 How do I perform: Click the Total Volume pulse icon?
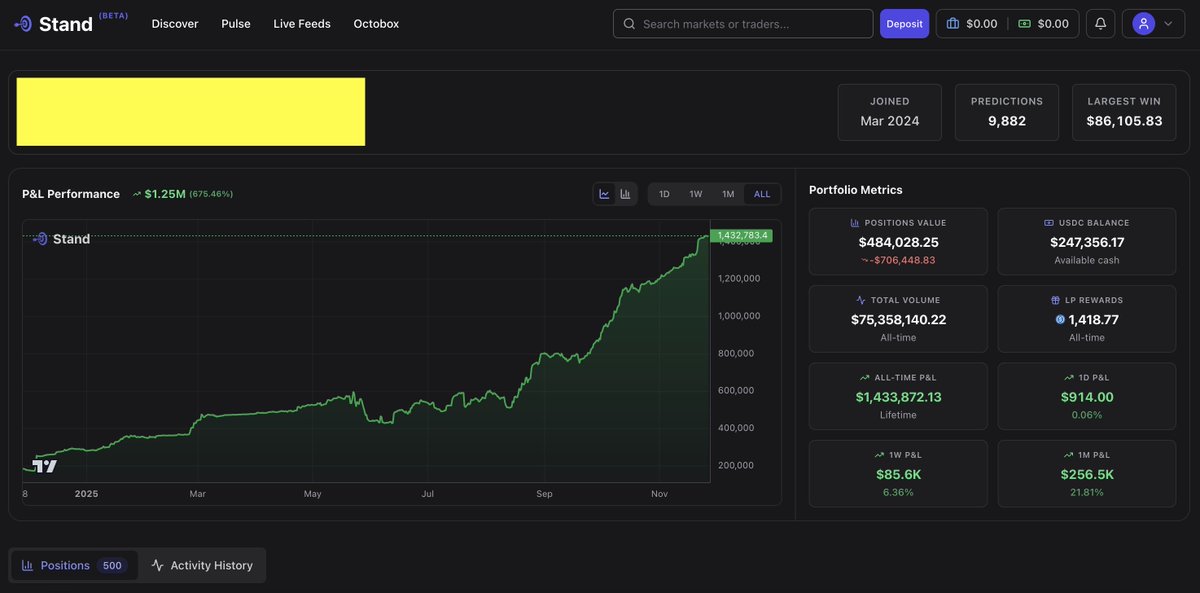[861, 300]
